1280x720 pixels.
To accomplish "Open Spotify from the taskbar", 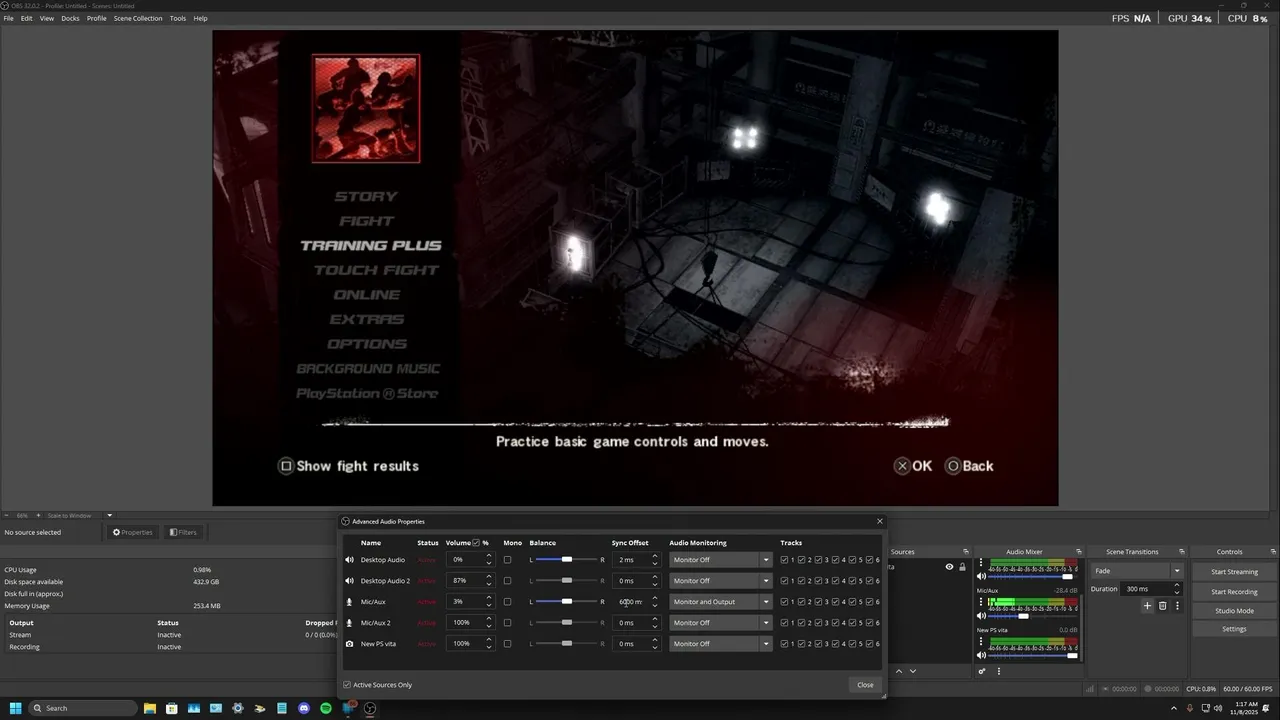I will [326, 708].
